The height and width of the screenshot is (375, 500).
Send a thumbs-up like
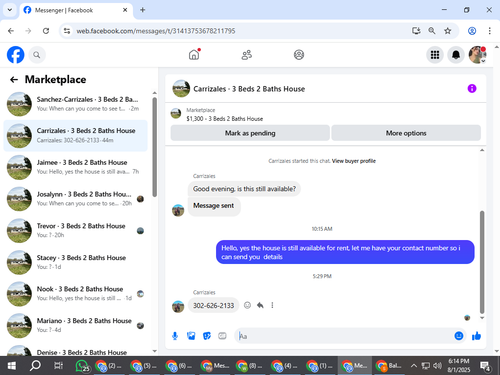pos(476,336)
